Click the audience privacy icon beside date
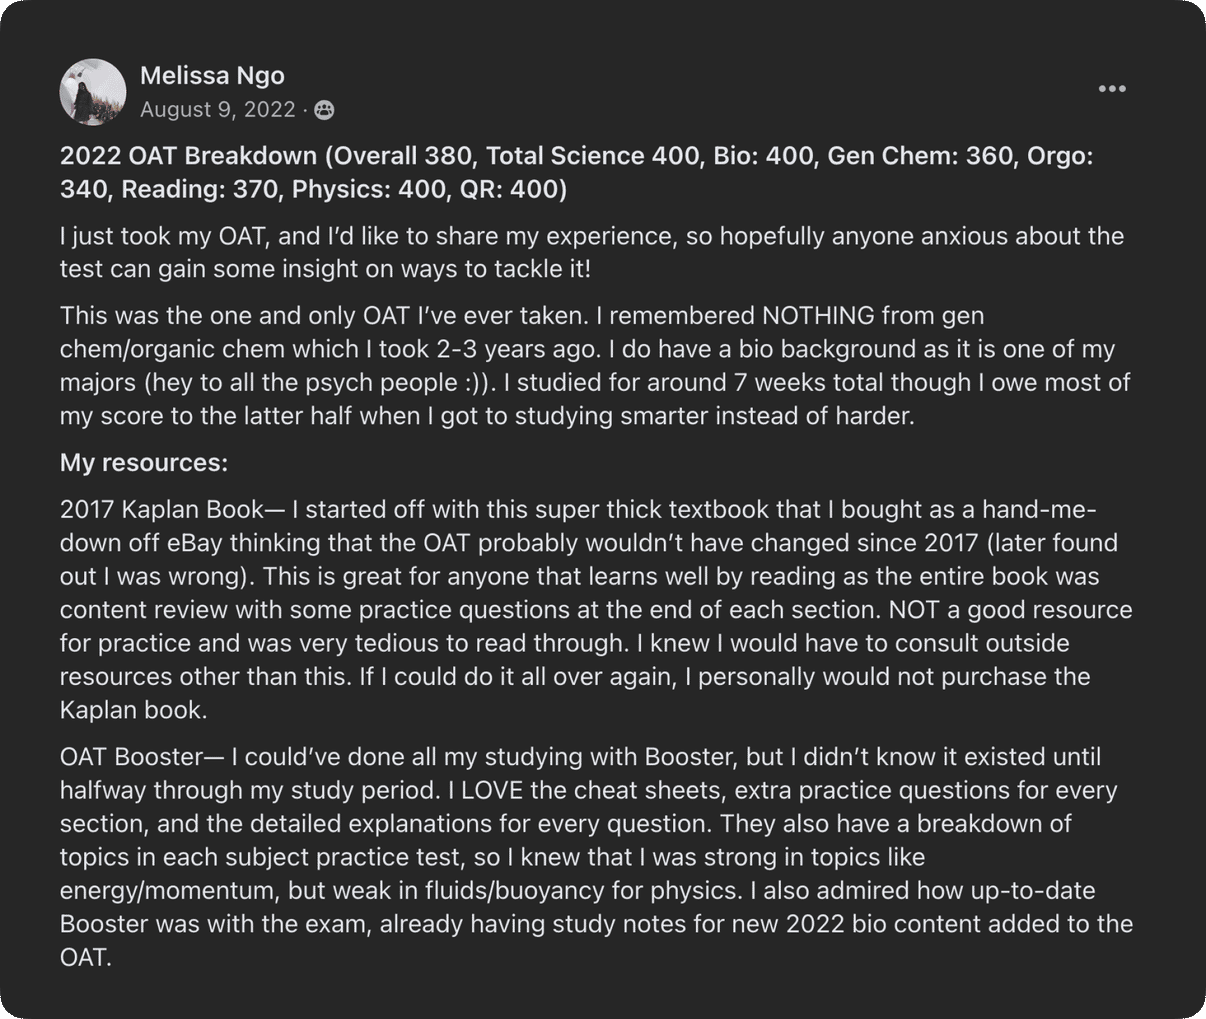The height and width of the screenshot is (1019, 1206). coord(324,110)
